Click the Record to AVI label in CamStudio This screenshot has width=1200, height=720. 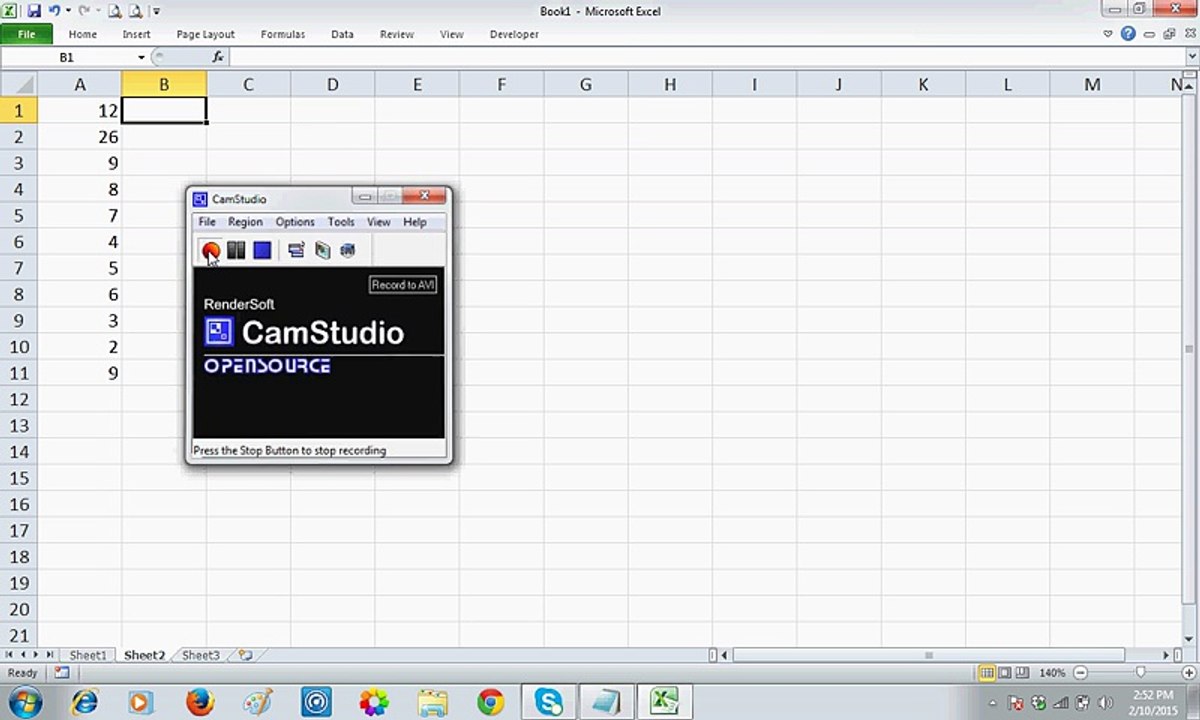[403, 285]
